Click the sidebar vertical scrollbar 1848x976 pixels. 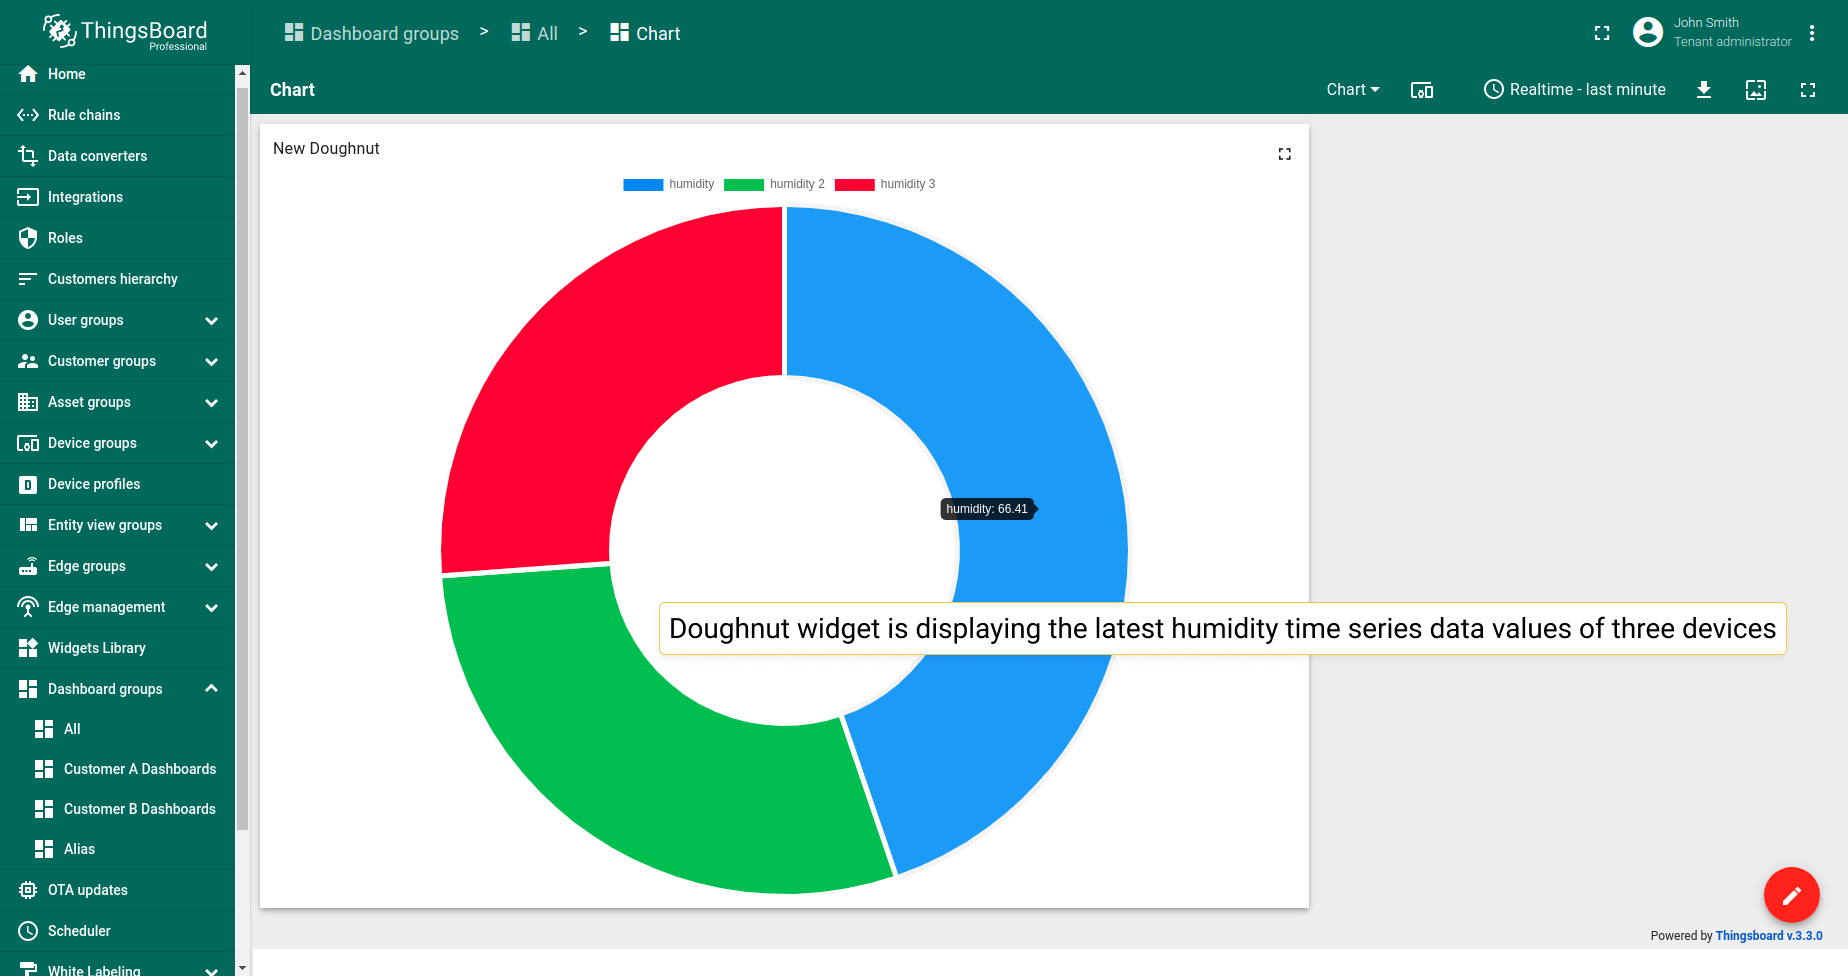pos(242,459)
